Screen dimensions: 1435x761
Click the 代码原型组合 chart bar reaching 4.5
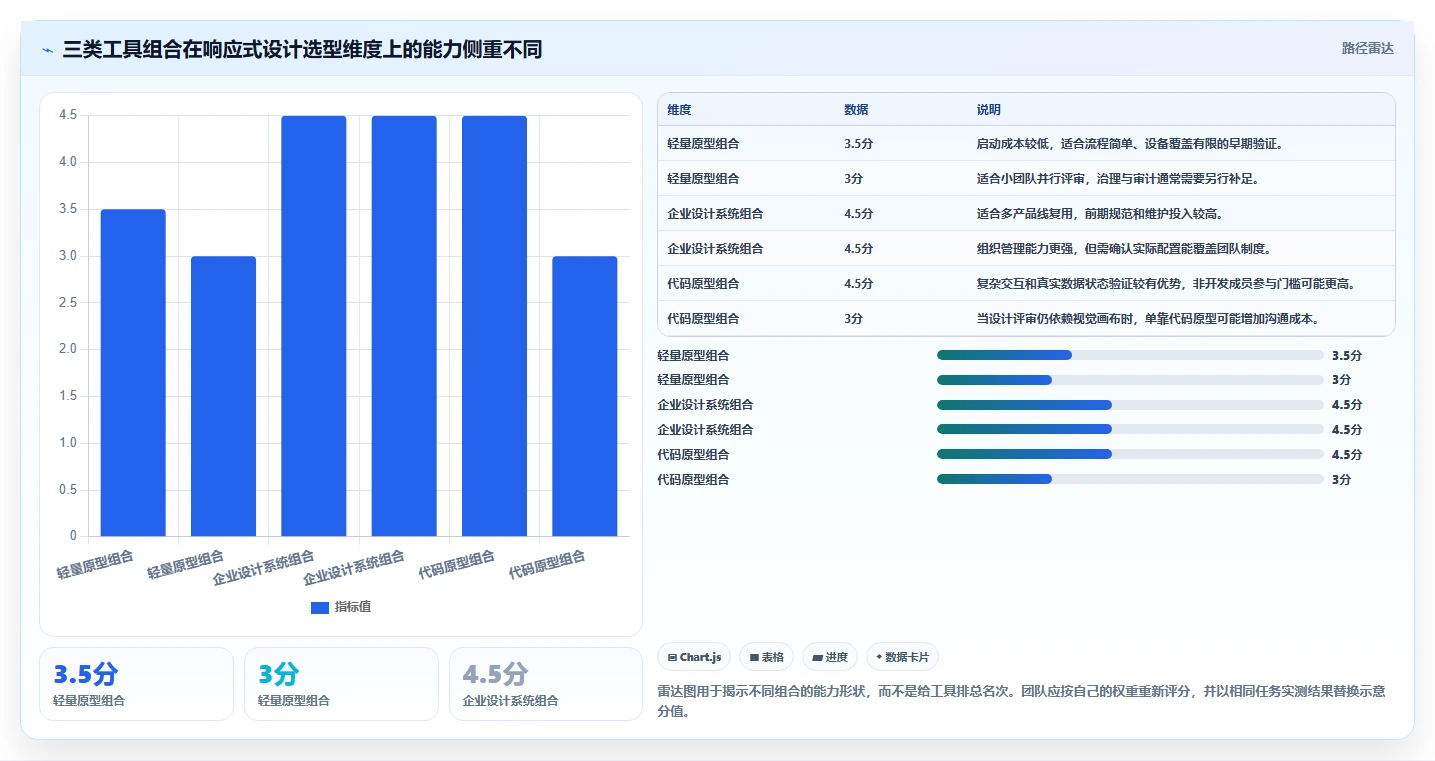(x=494, y=326)
